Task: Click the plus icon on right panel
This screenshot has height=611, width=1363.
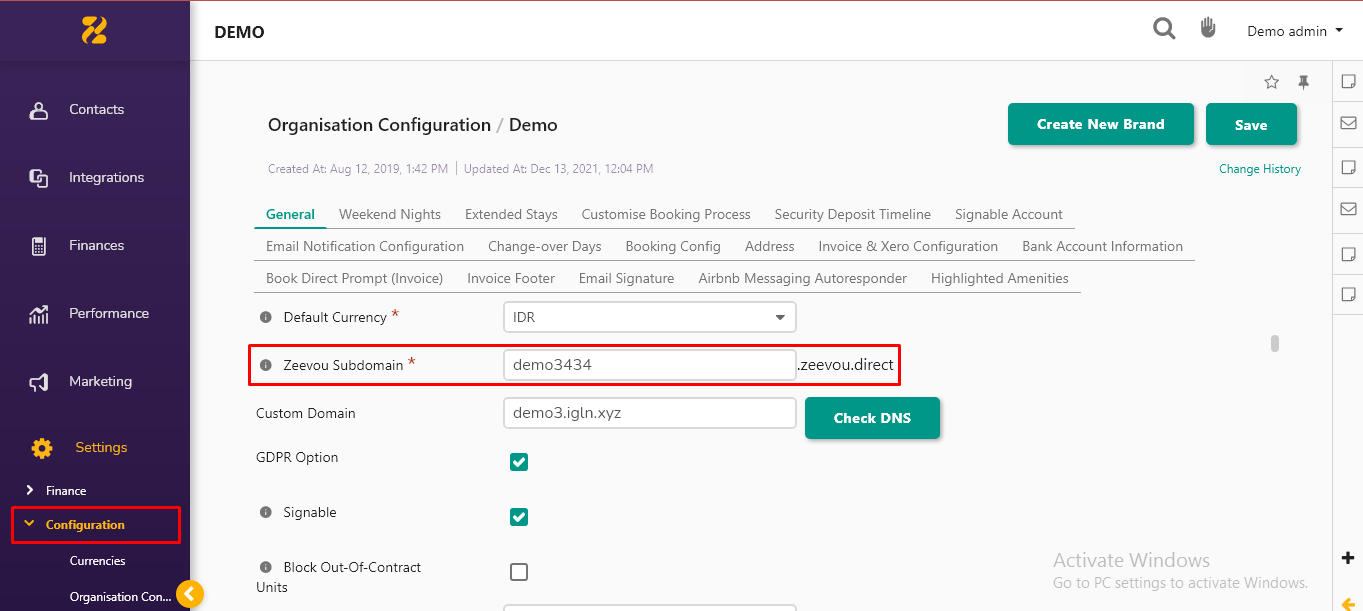Action: coord(1348,558)
